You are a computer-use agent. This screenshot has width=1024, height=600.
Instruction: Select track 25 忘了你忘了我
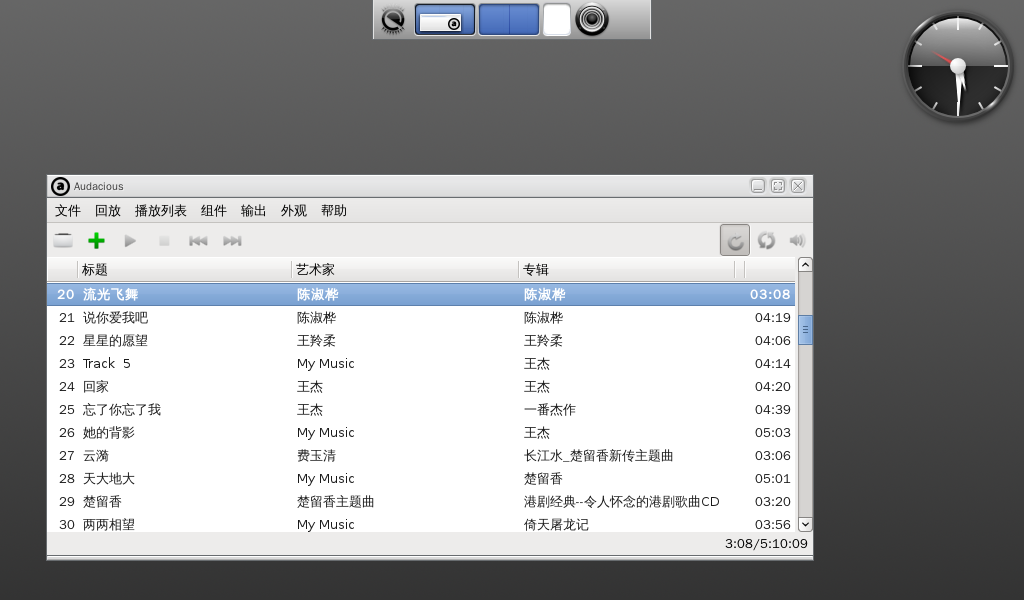421,409
